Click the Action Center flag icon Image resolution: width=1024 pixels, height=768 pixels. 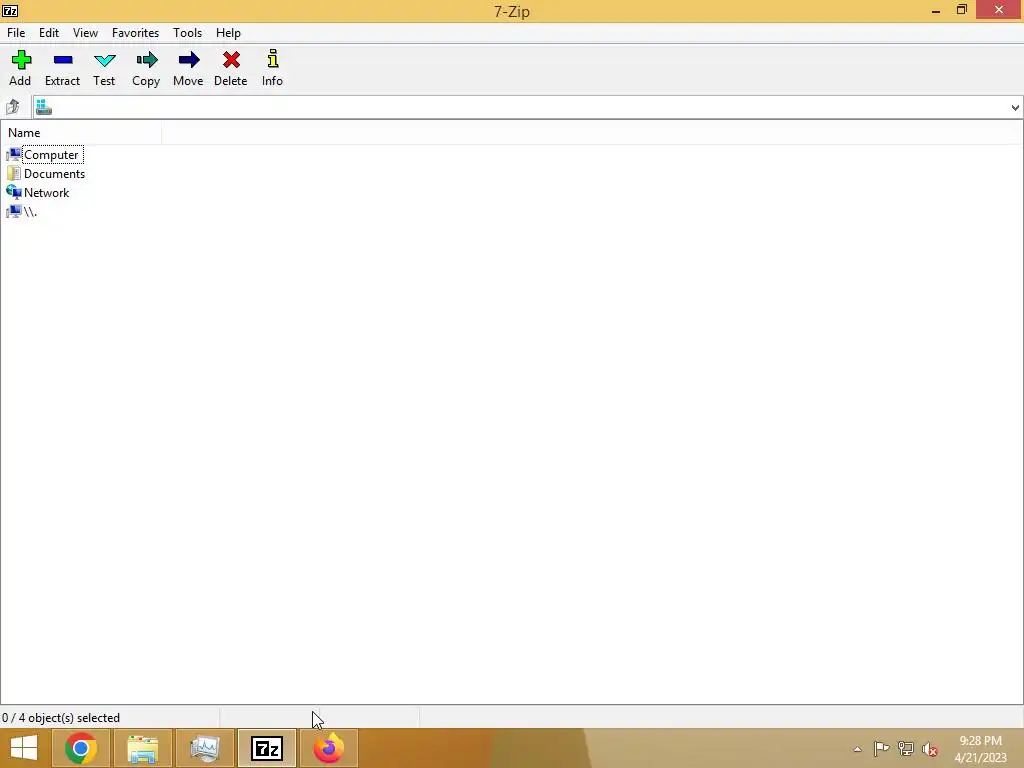pos(881,749)
